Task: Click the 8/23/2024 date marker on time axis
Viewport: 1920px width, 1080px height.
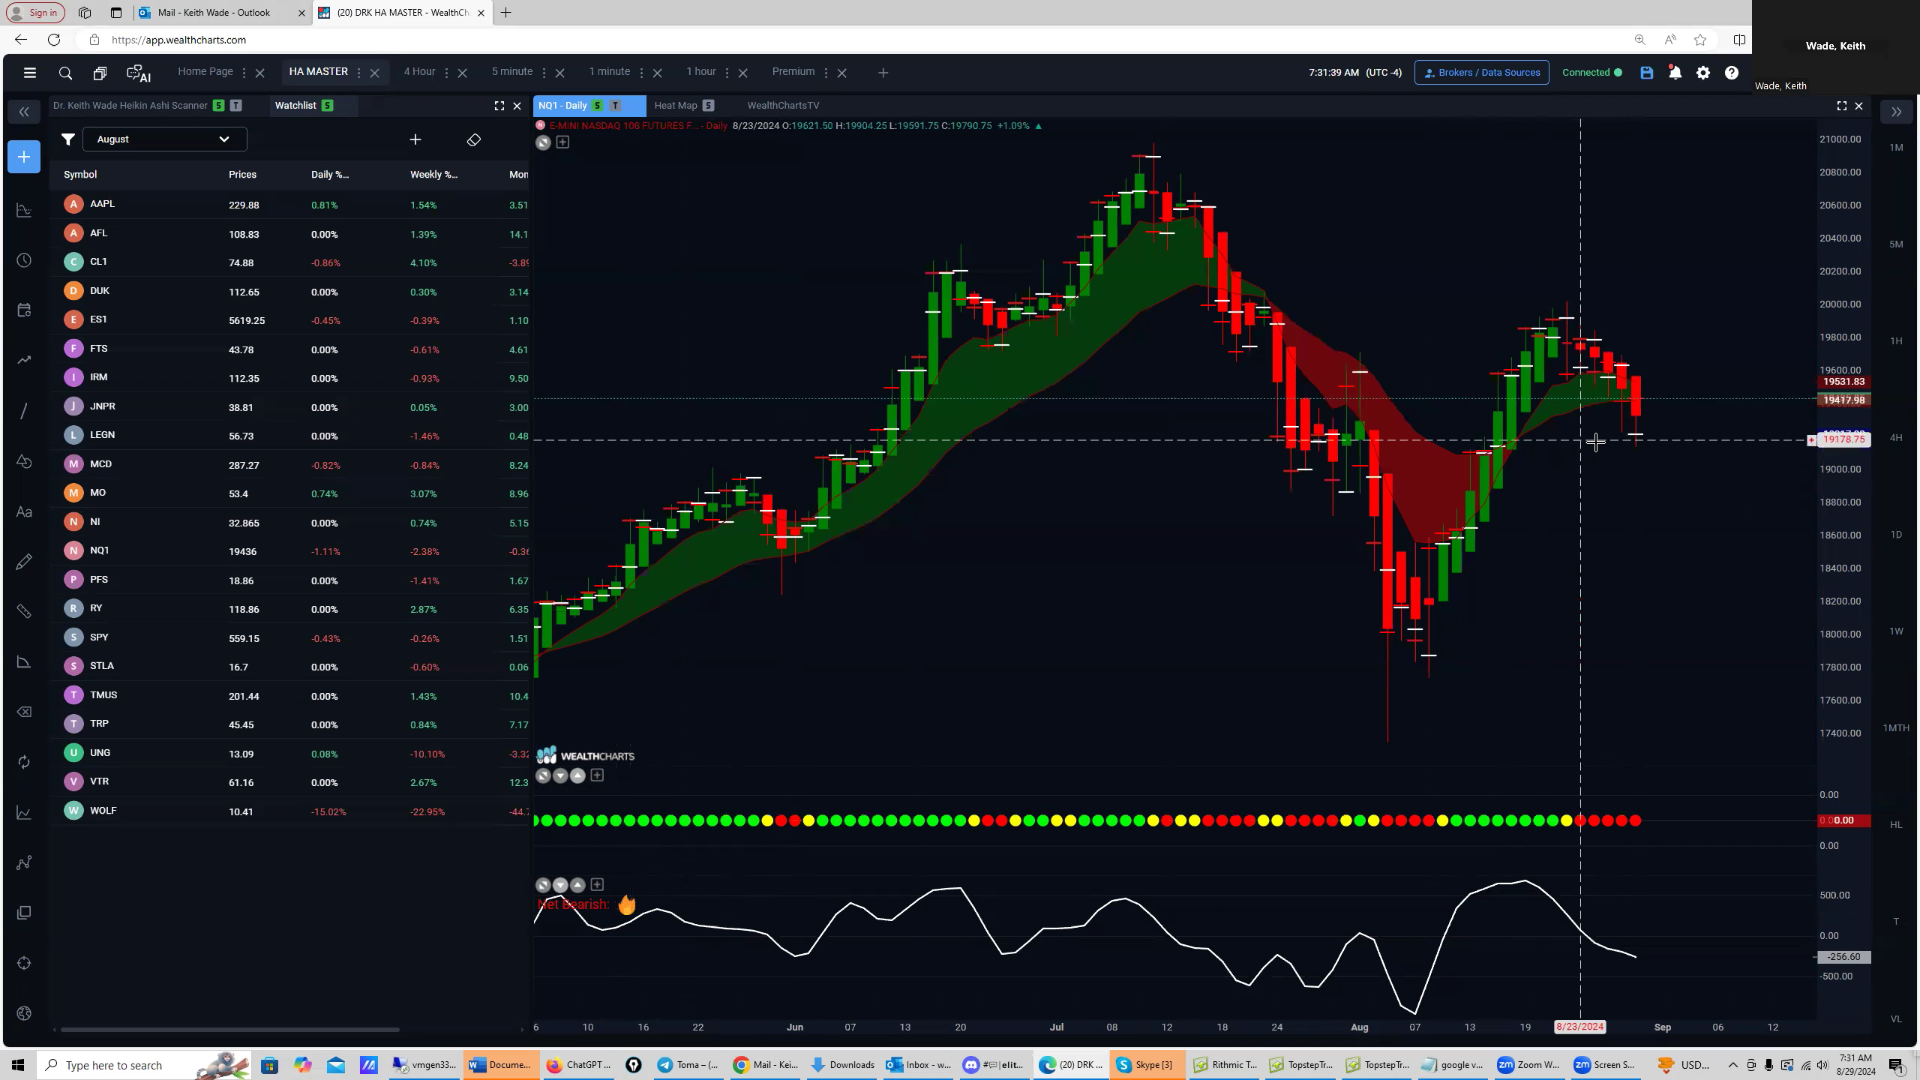Action: [1580, 1028]
